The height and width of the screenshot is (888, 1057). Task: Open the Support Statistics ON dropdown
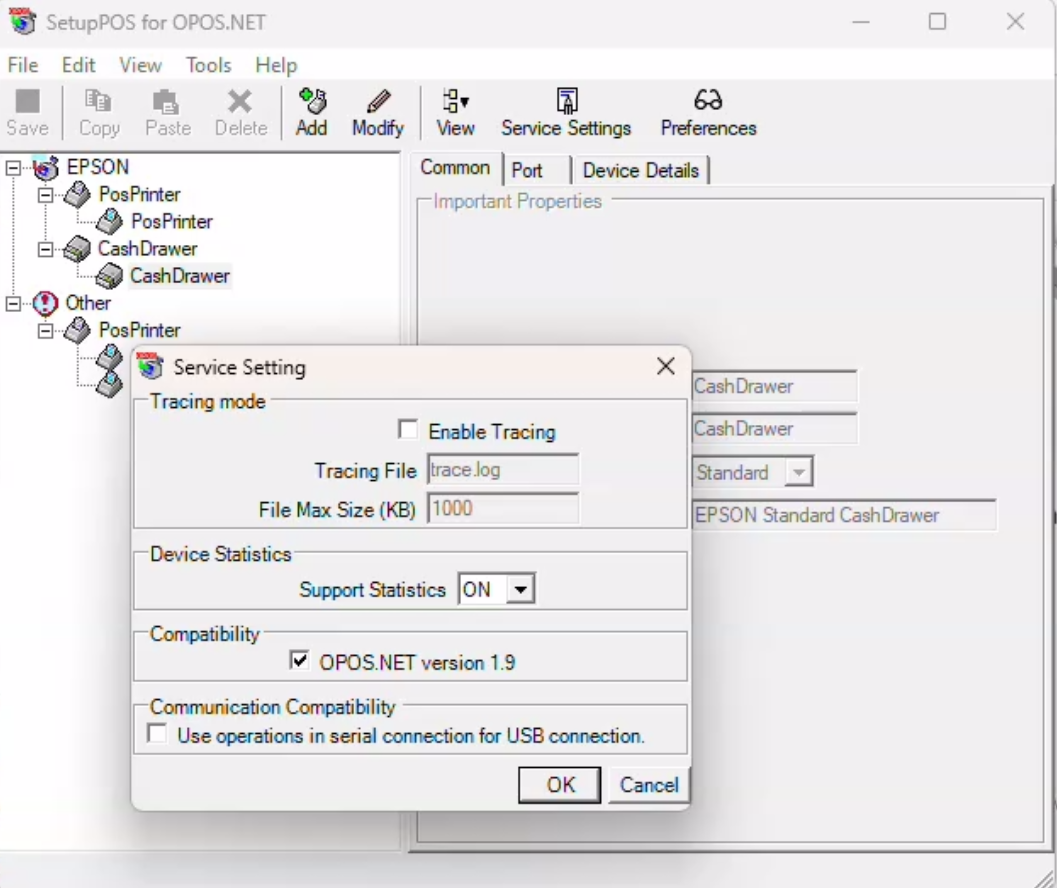[x=520, y=589]
